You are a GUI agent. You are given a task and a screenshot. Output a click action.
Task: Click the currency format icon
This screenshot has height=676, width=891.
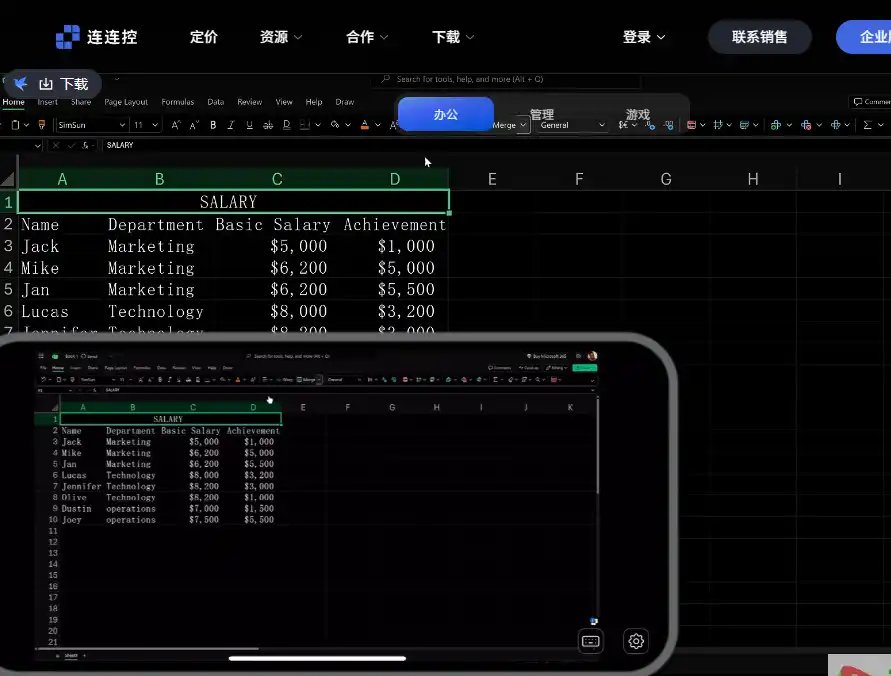623,125
